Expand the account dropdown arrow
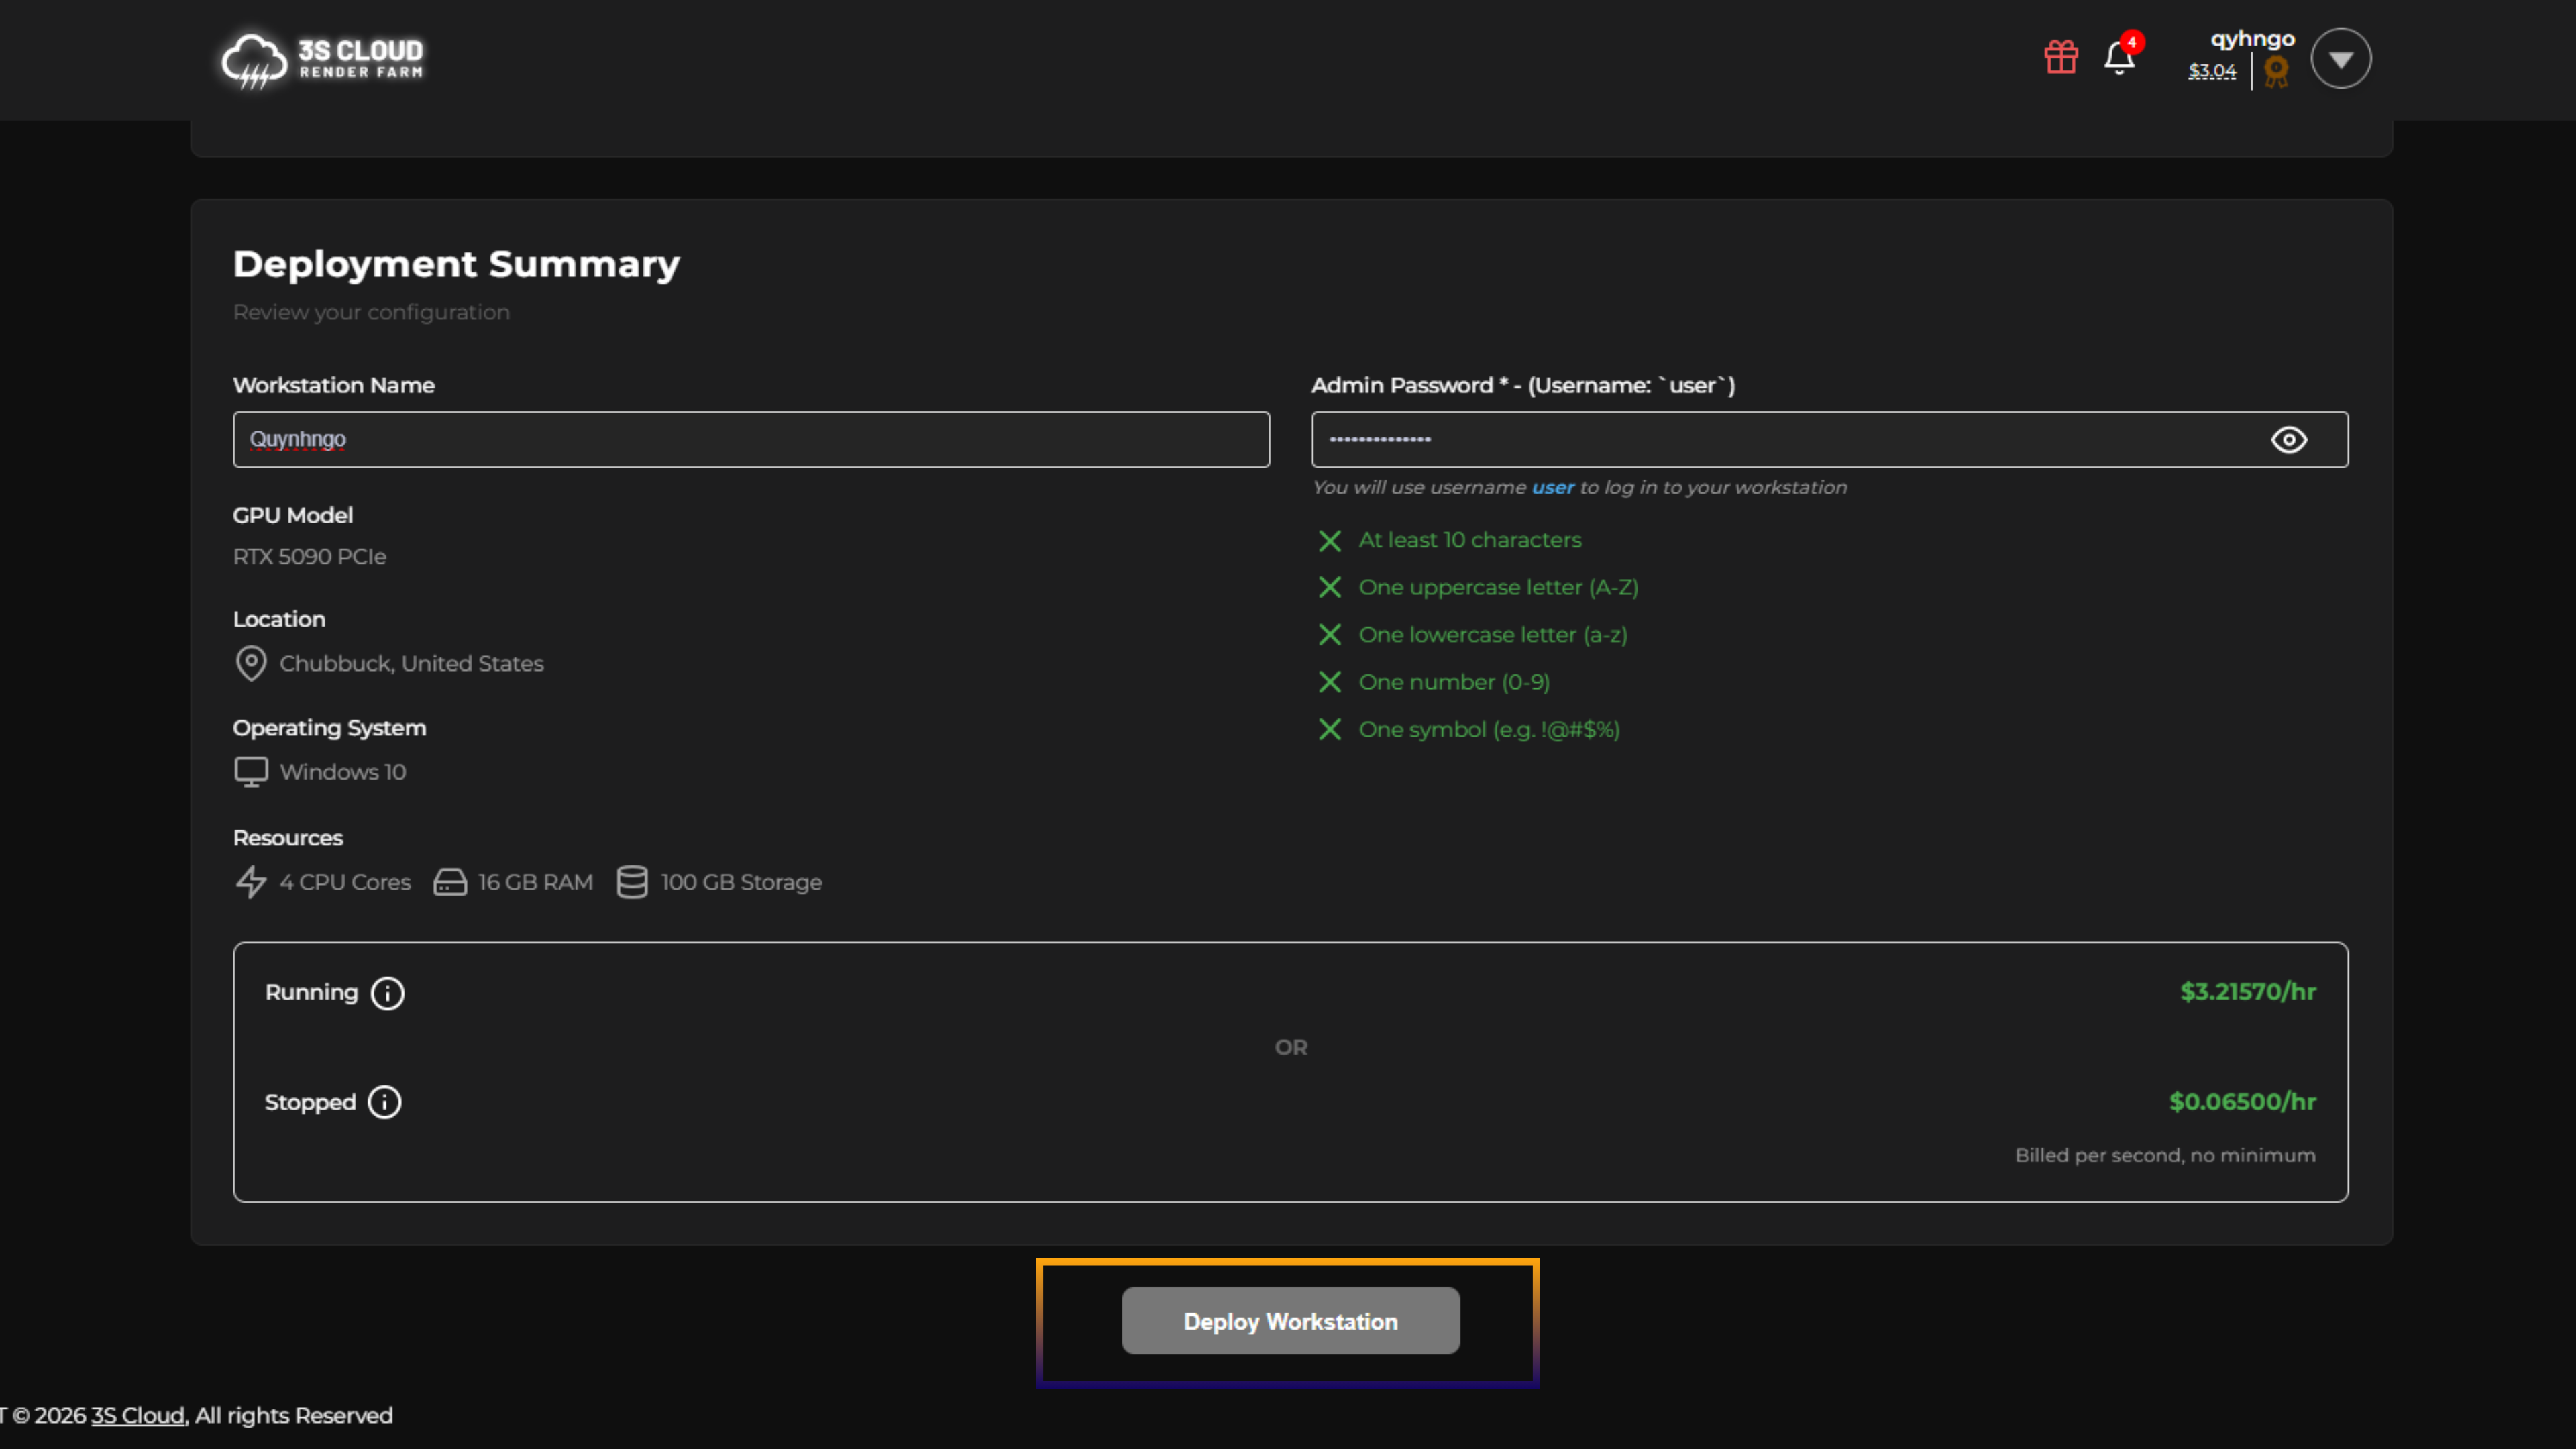The height and width of the screenshot is (1449, 2576). [2340, 59]
